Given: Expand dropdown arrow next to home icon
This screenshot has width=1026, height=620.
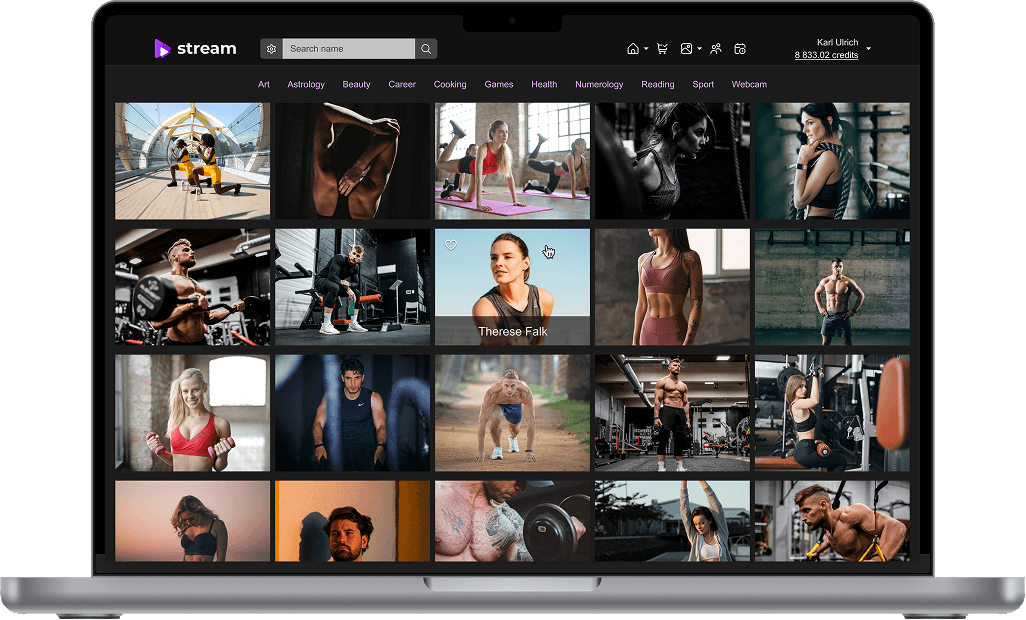Looking at the screenshot, I should tap(646, 49).
